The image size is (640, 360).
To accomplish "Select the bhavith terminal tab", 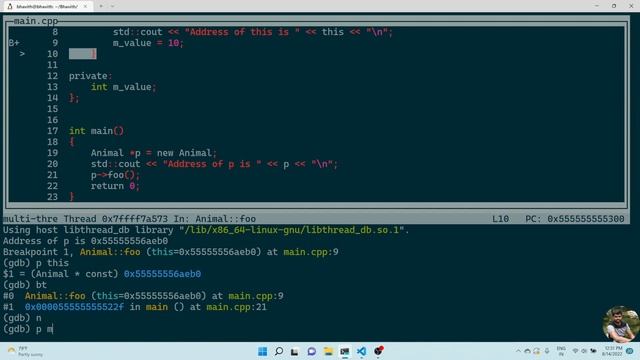I will click(47, 6).
